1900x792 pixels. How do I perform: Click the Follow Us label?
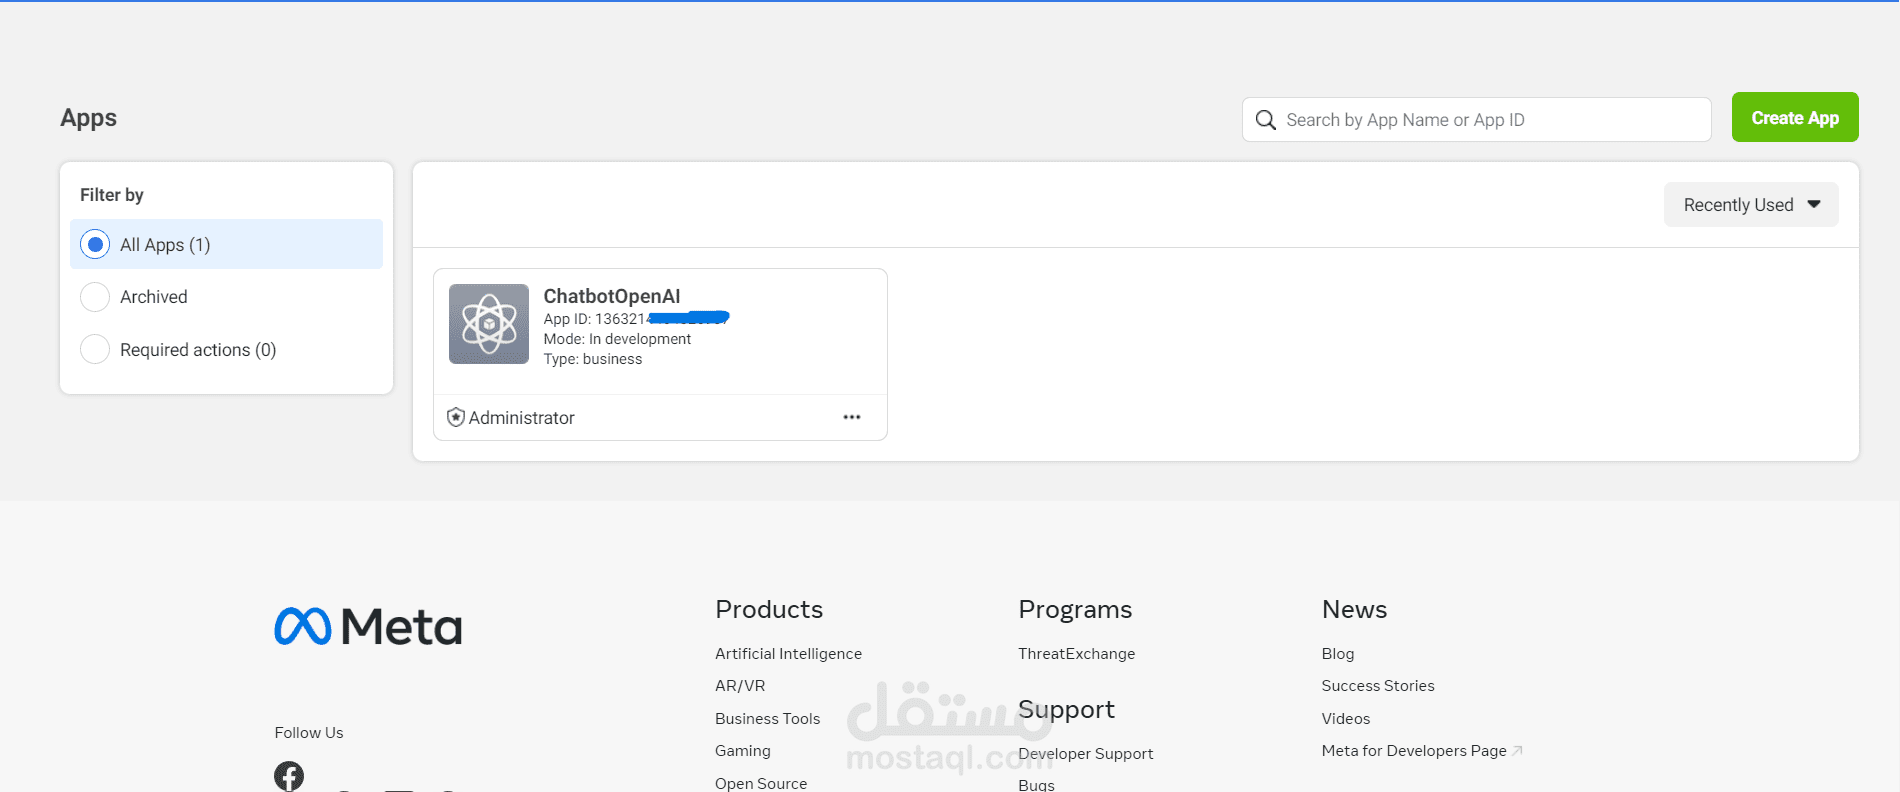point(308,733)
